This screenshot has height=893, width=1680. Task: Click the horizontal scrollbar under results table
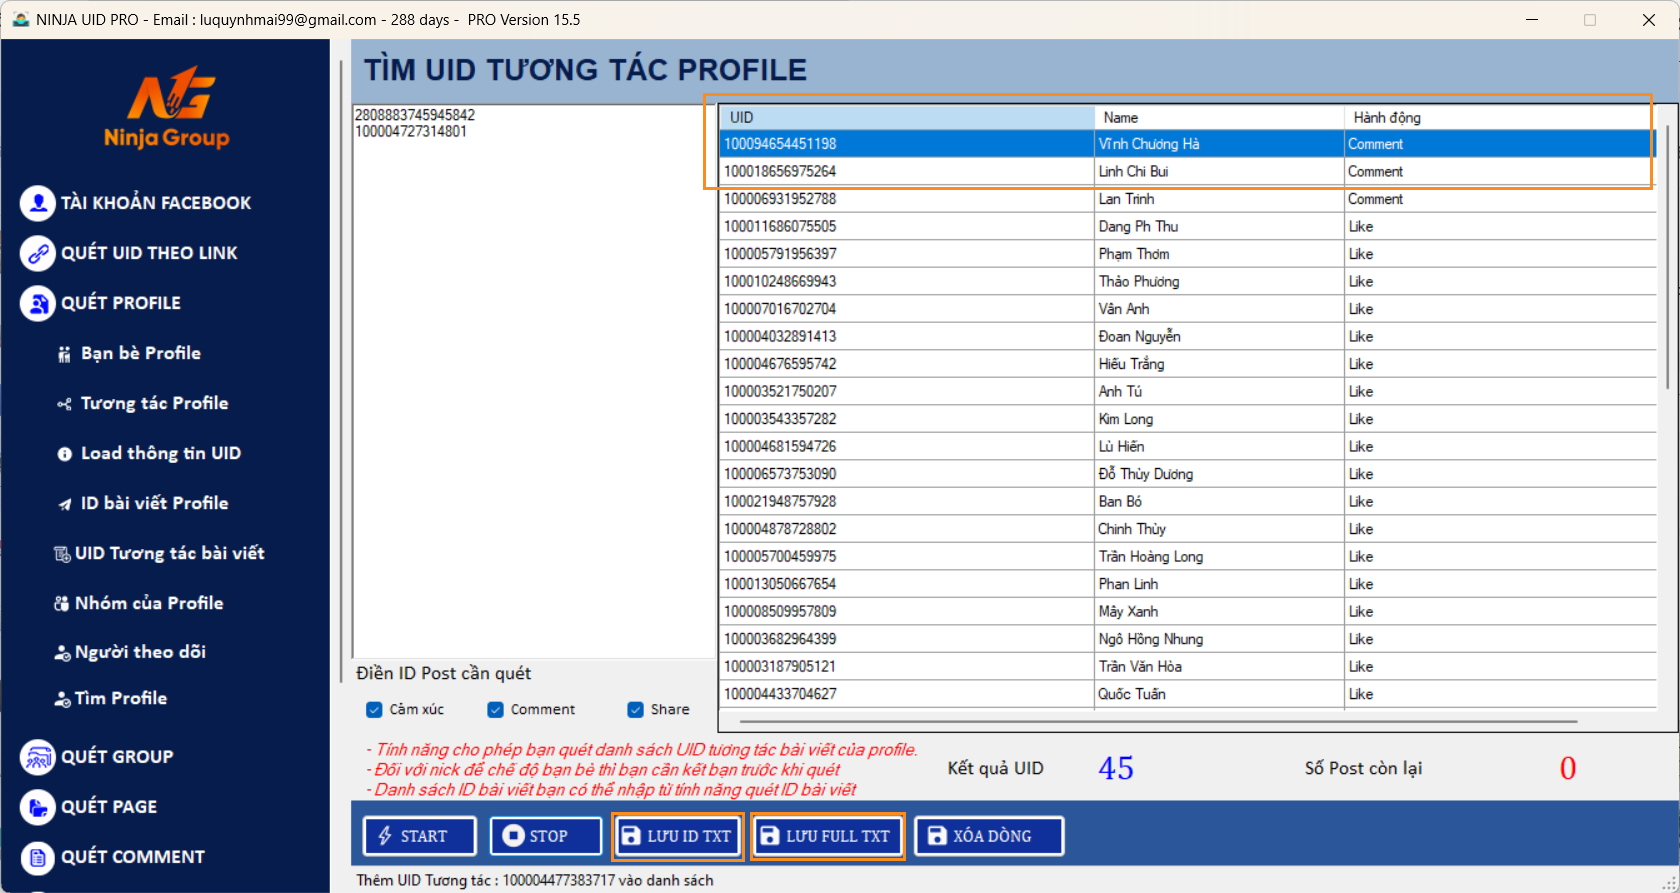pos(1158,720)
